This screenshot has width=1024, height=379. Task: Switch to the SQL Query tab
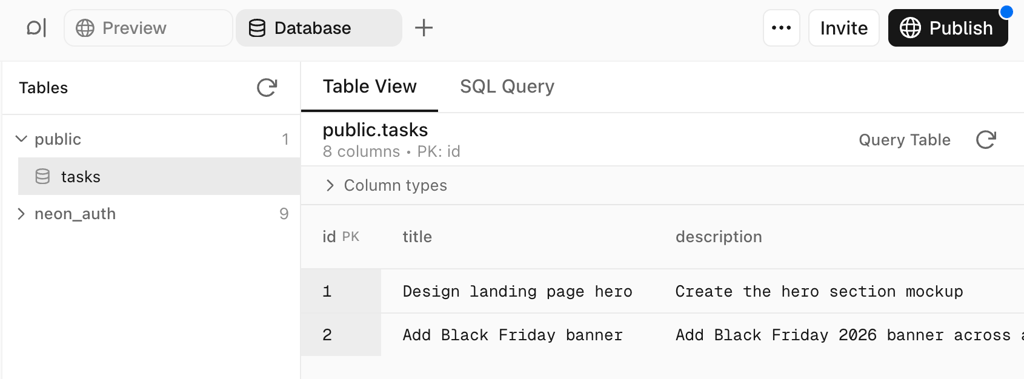point(507,86)
